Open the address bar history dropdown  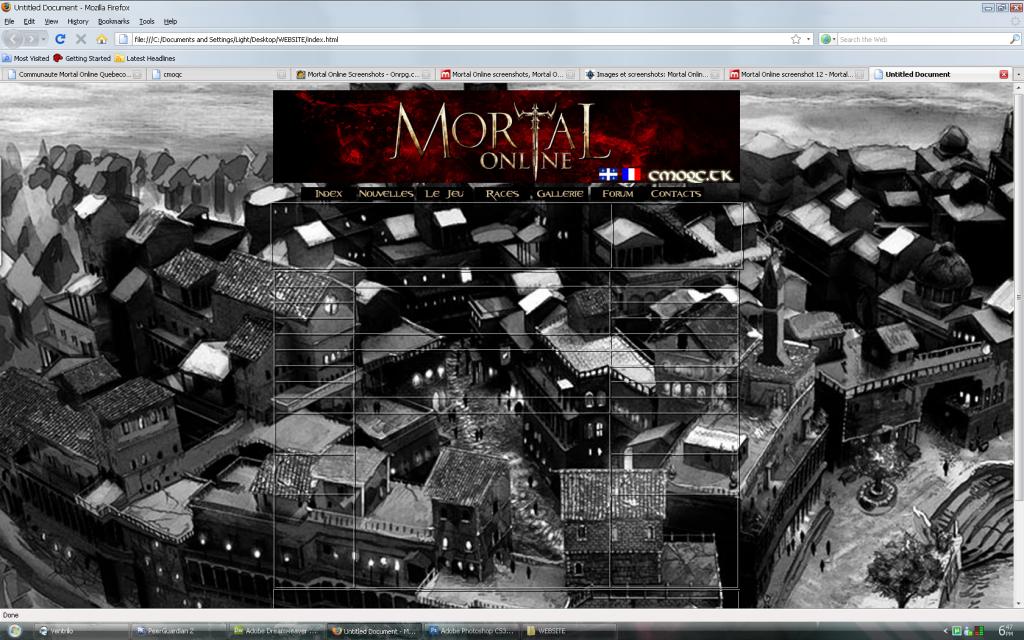click(x=808, y=39)
